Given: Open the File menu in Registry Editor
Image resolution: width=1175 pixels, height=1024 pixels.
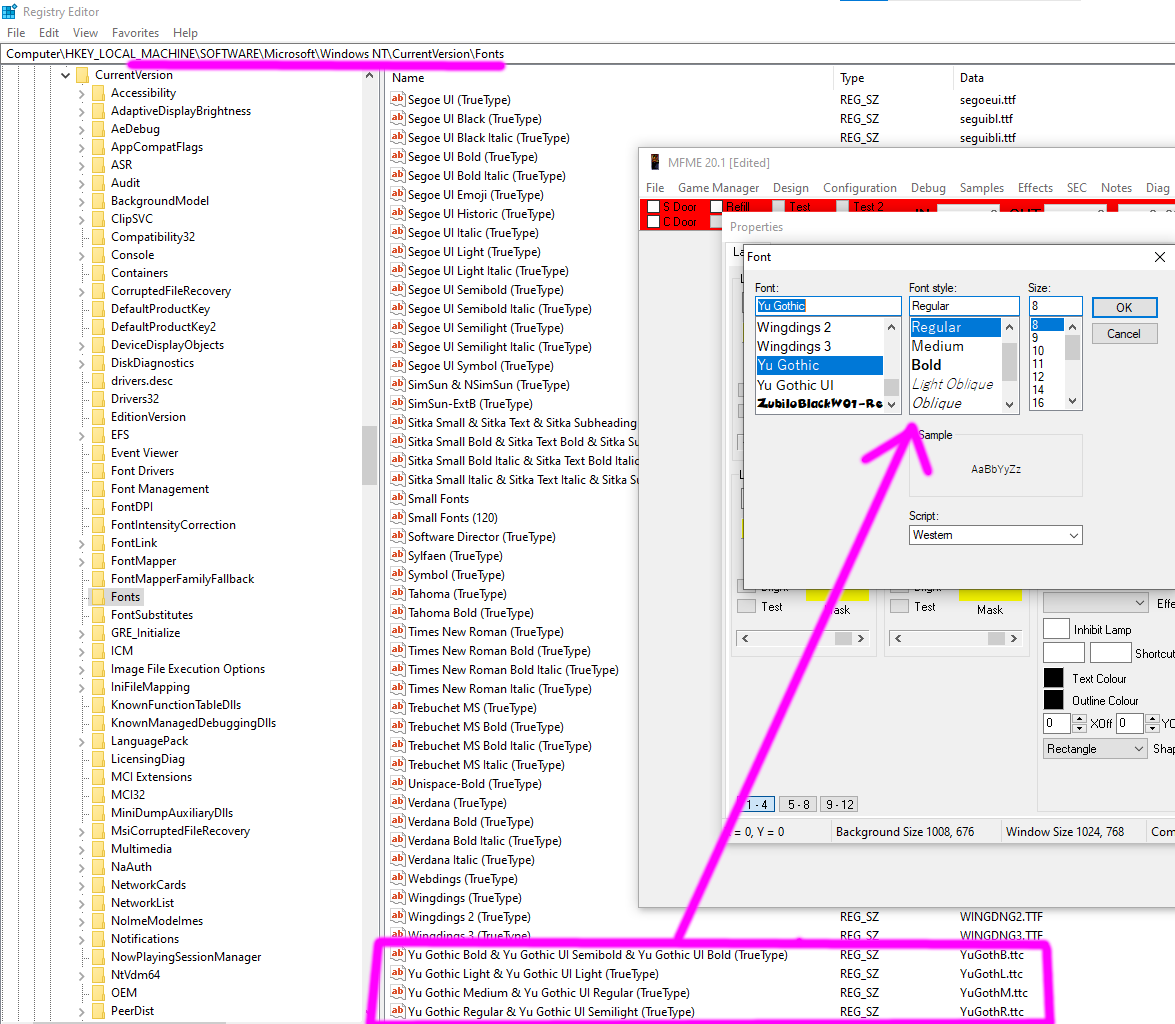Looking at the screenshot, I should tap(16, 33).
